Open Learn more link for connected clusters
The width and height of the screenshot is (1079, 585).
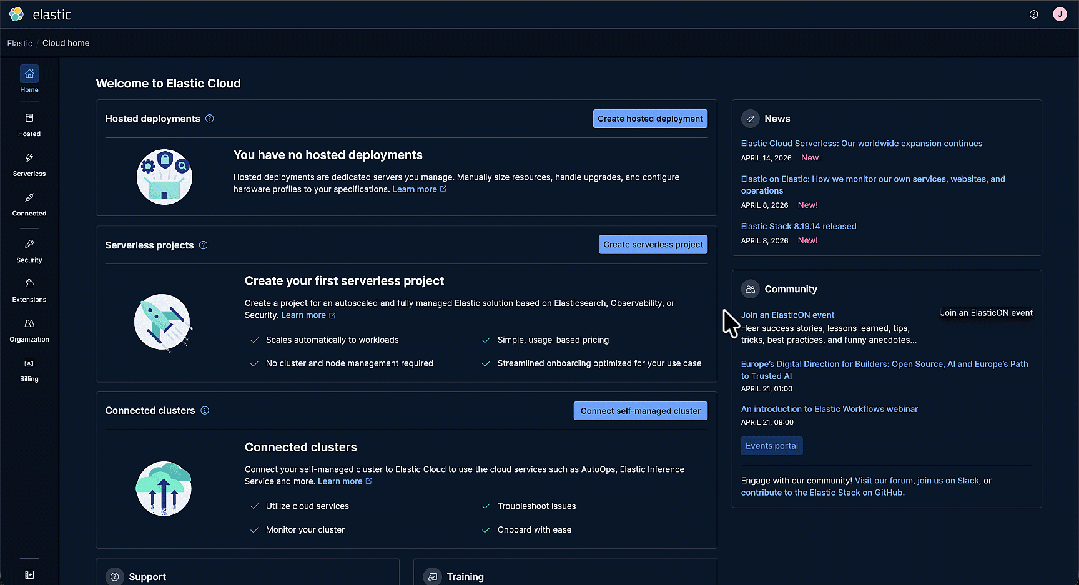(345, 481)
